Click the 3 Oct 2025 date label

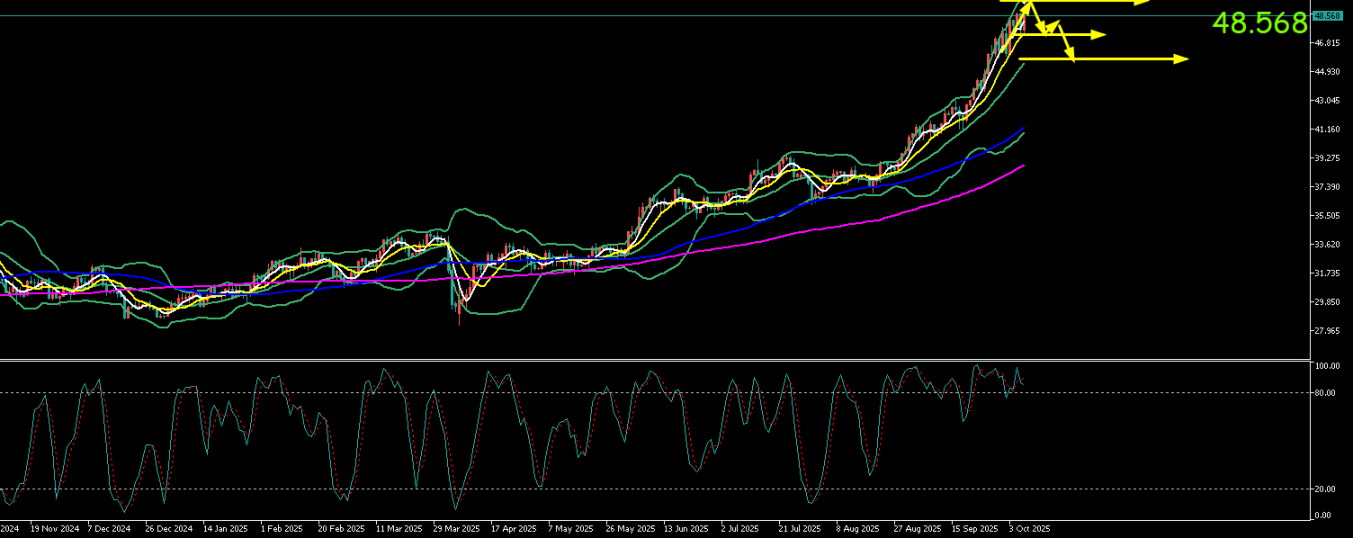click(1030, 528)
